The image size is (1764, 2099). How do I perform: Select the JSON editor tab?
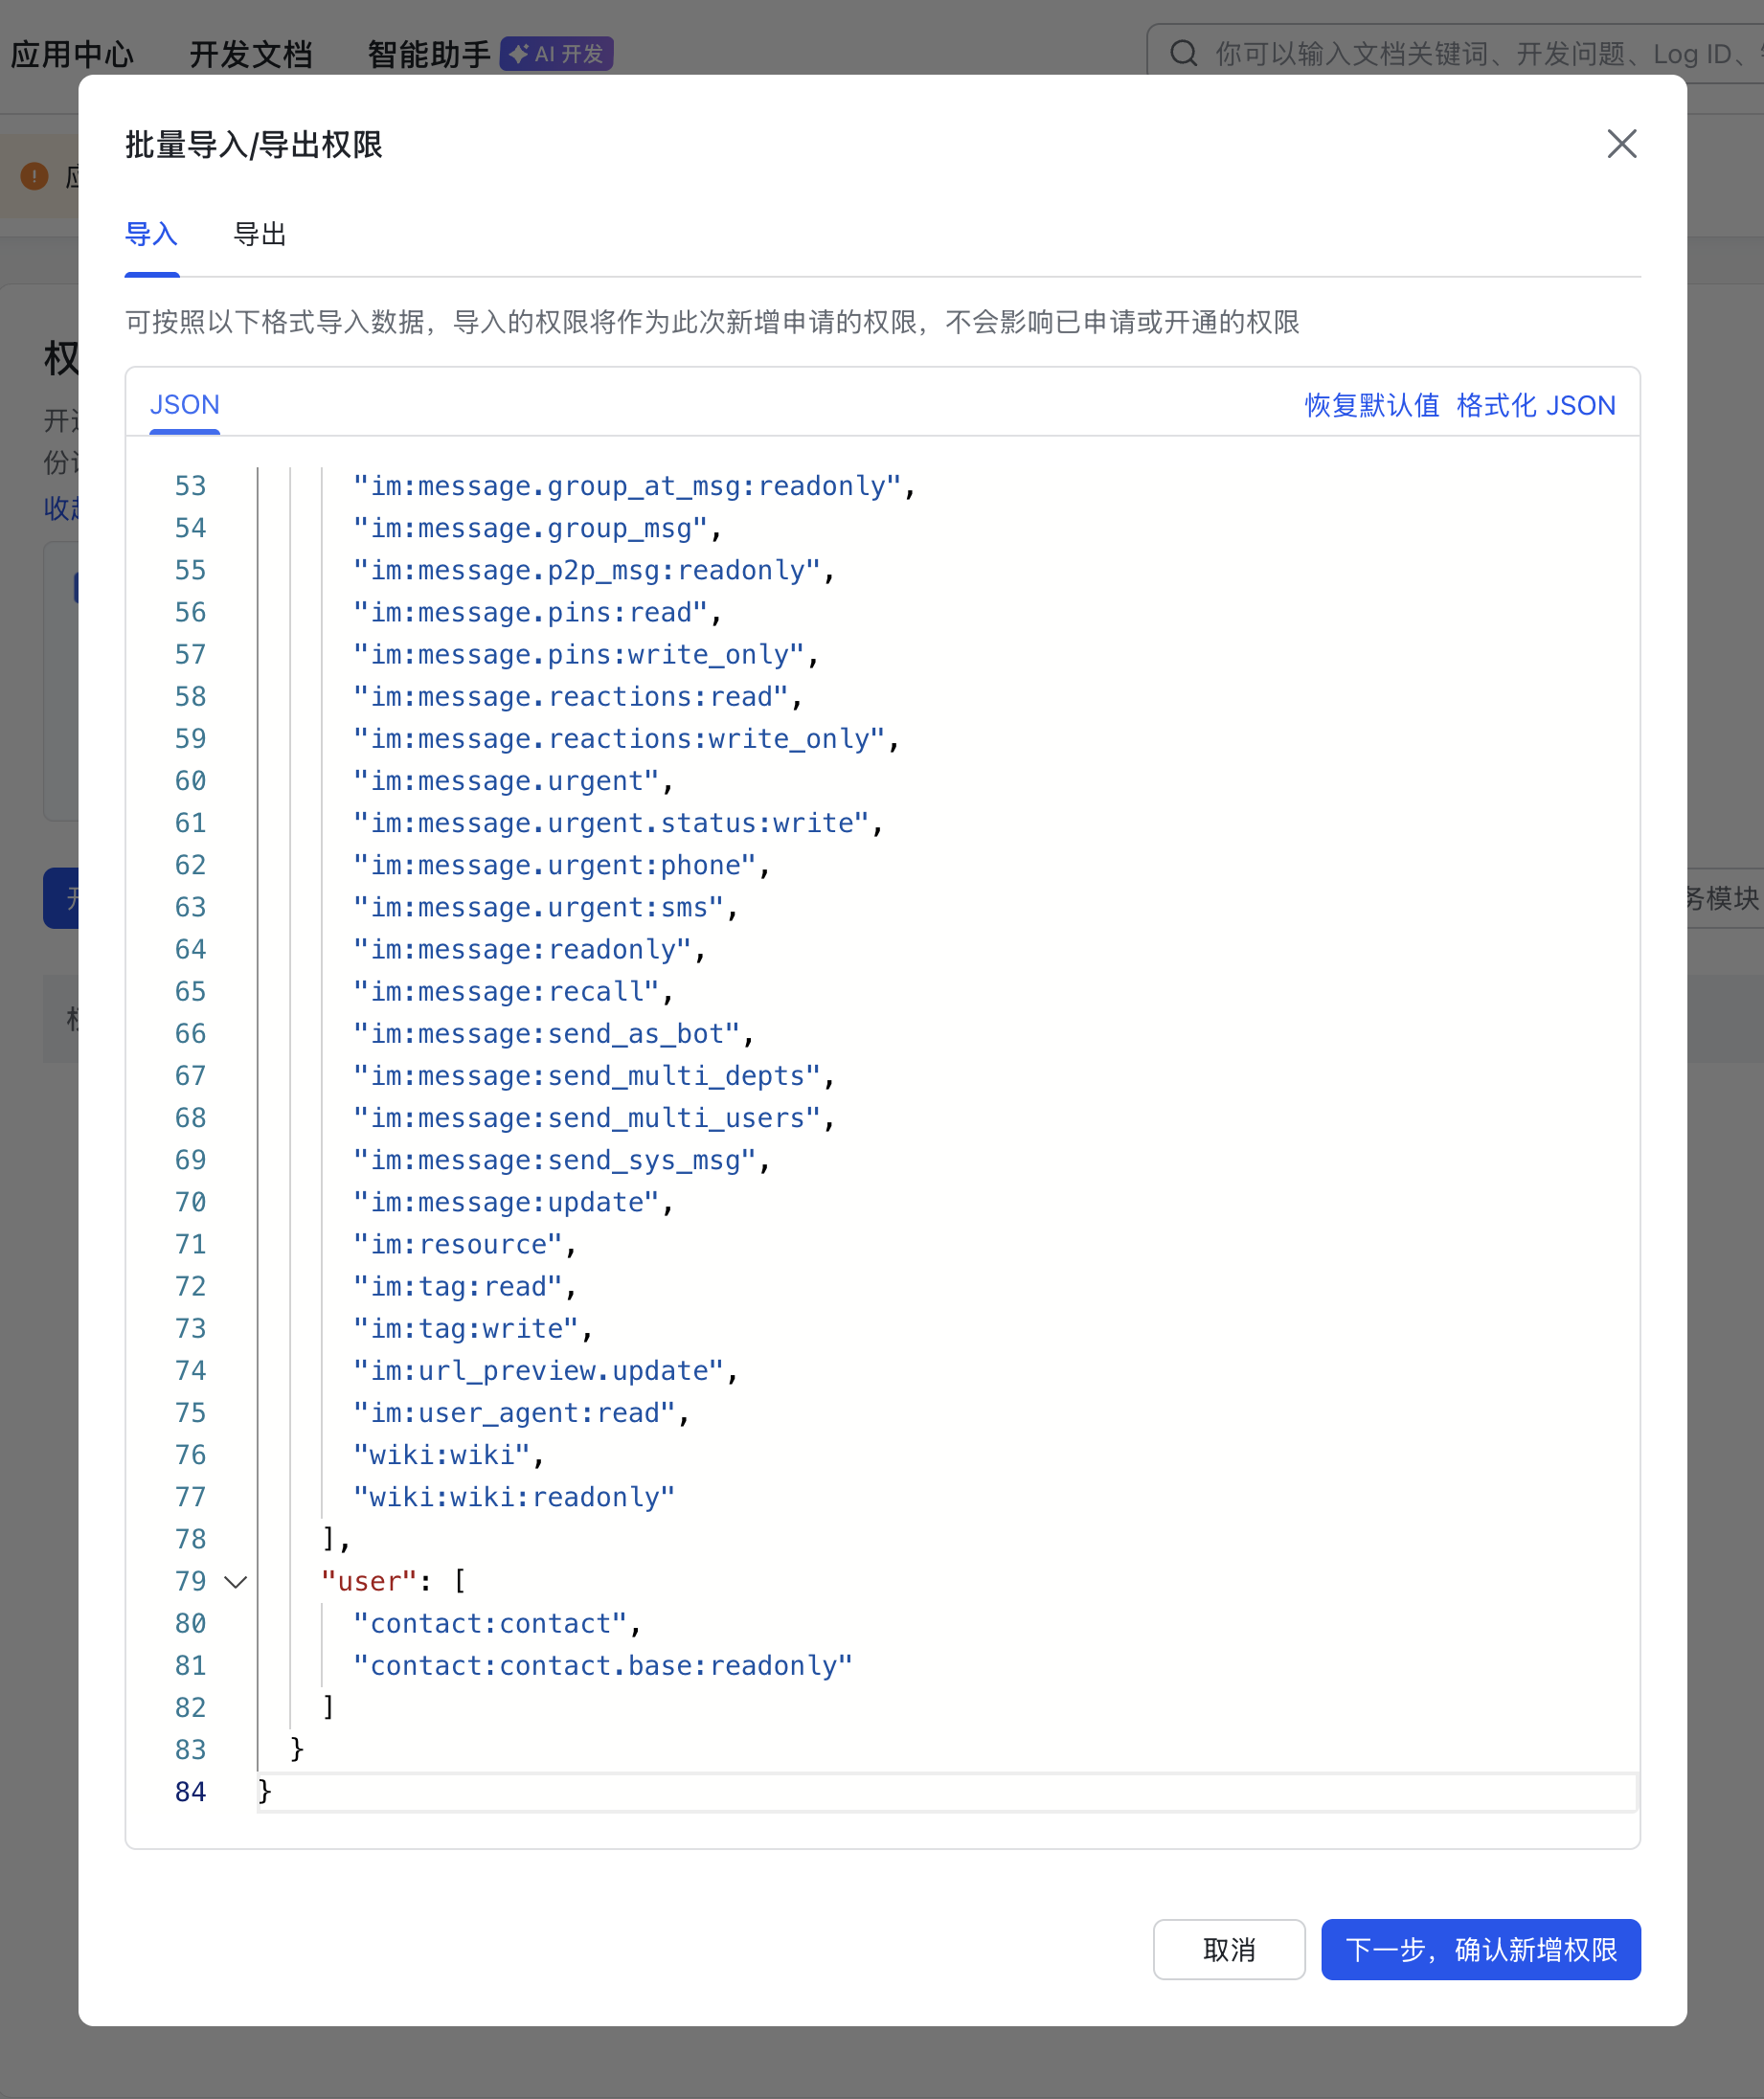click(184, 405)
